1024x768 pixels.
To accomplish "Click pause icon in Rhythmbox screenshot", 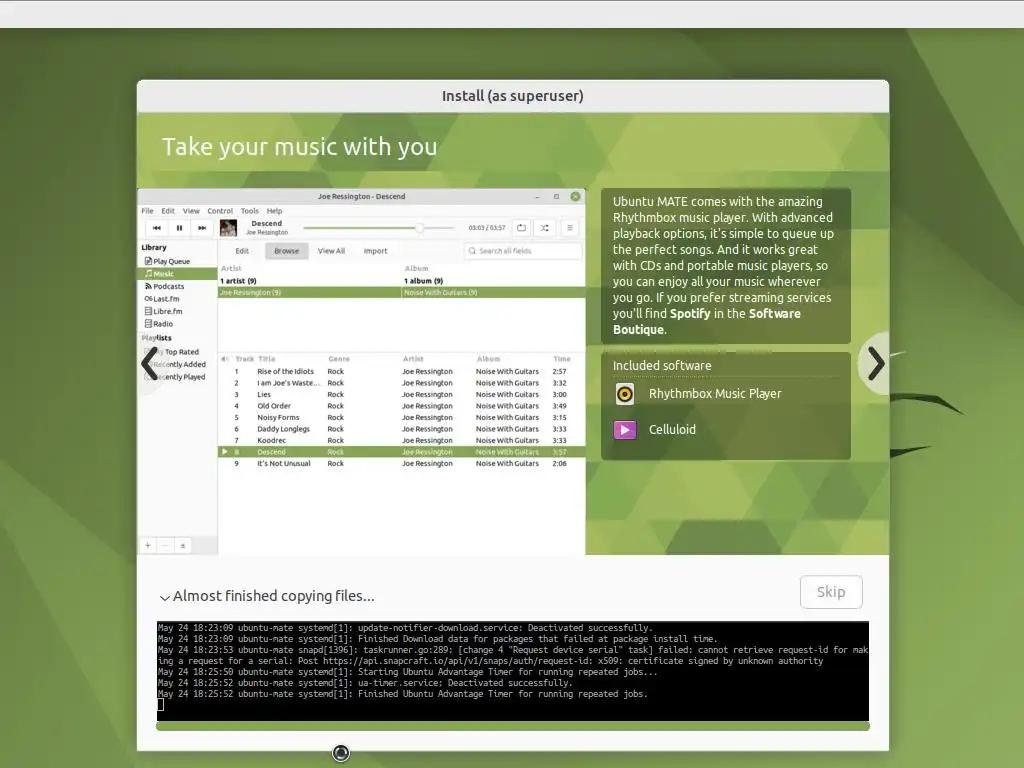I will coord(180,228).
